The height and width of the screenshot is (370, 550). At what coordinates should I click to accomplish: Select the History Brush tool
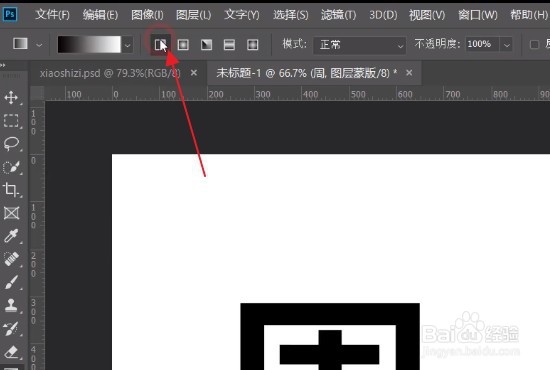tap(11, 329)
